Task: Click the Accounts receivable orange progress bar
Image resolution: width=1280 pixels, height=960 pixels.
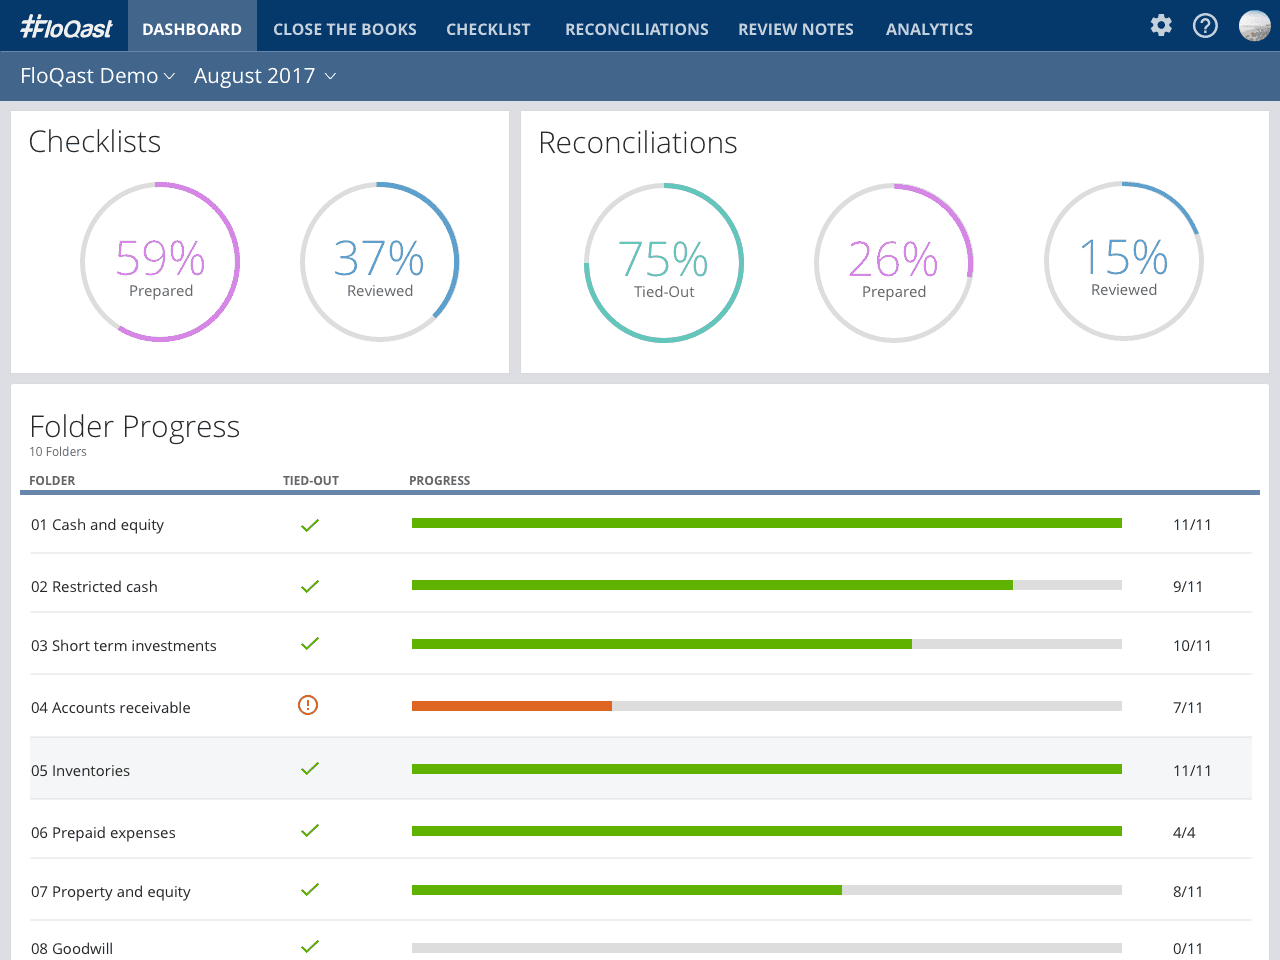Action: point(511,706)
